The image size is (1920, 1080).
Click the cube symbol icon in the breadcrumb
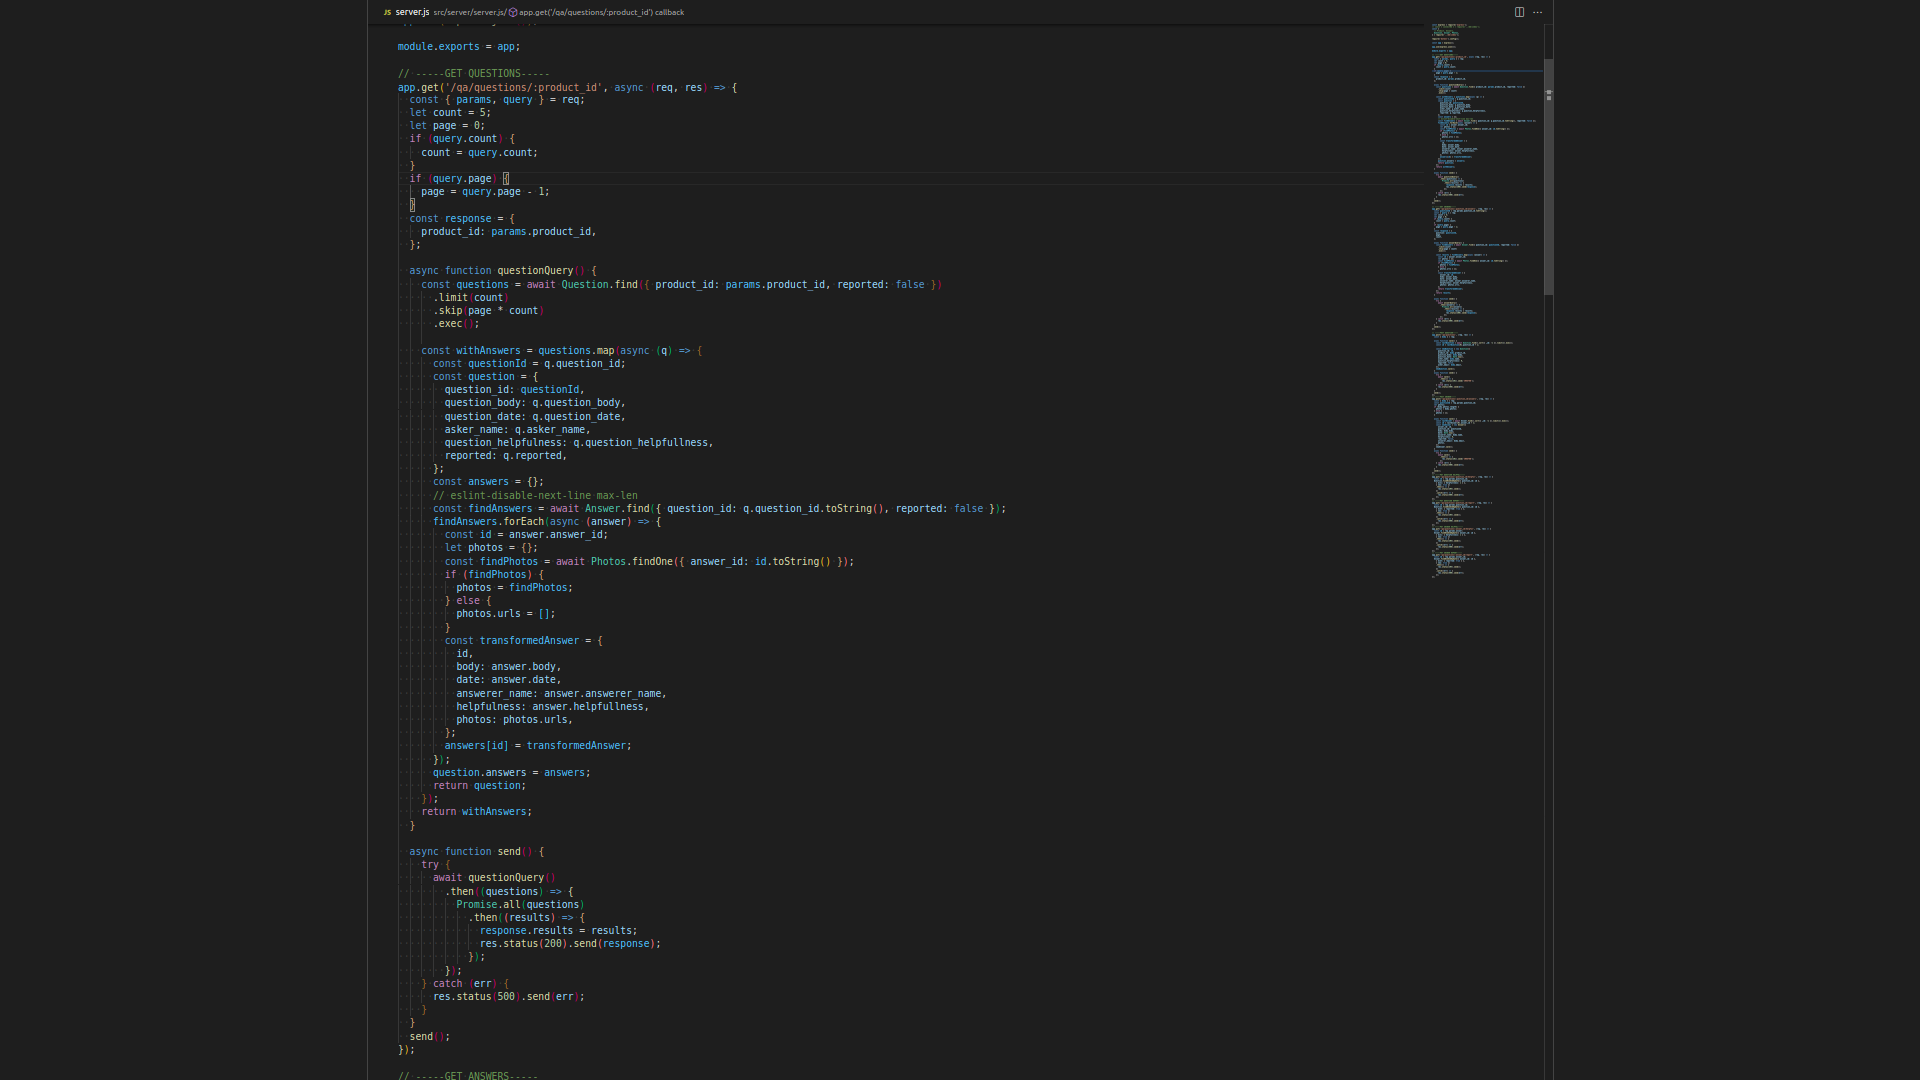pos(513,12)
